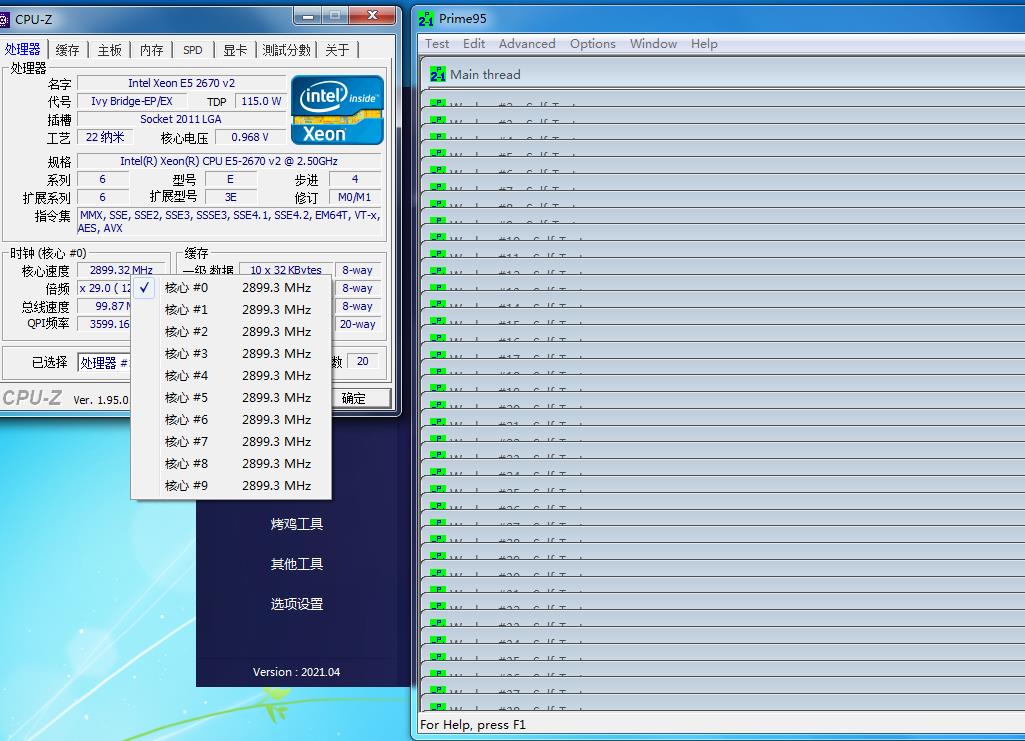
Task: Click the Main thread icon in Prime95
Action: 438,74
